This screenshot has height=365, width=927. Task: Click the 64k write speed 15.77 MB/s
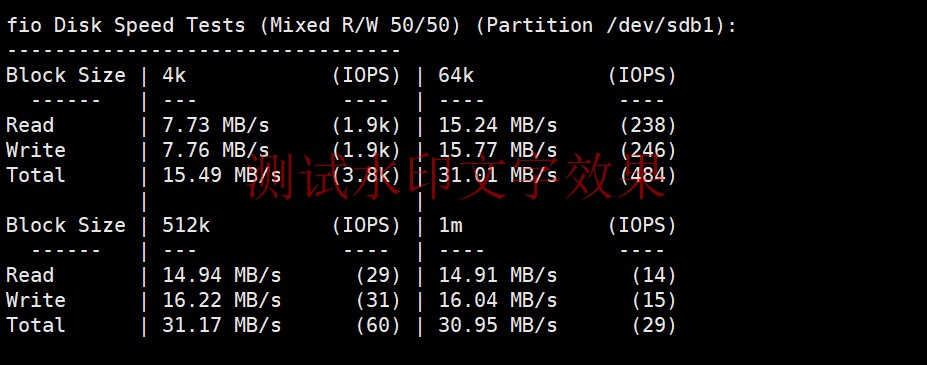point(498,150)
